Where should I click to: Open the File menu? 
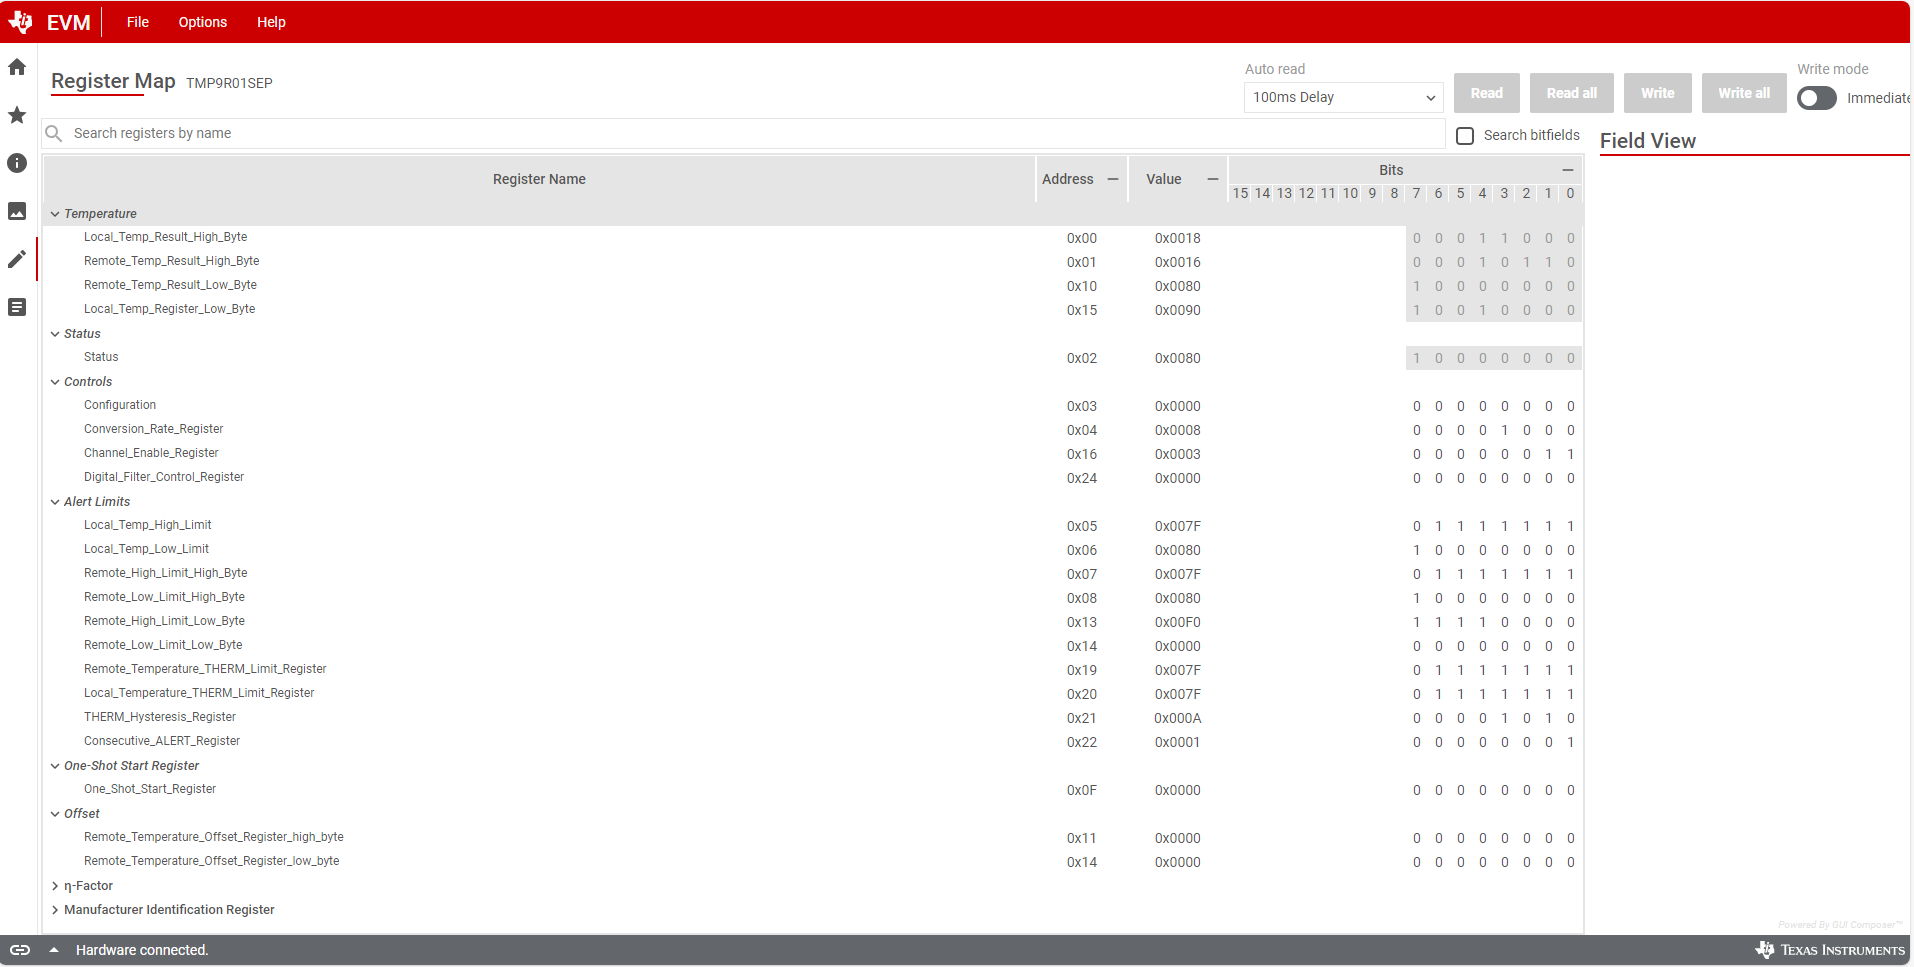[138, 22]
